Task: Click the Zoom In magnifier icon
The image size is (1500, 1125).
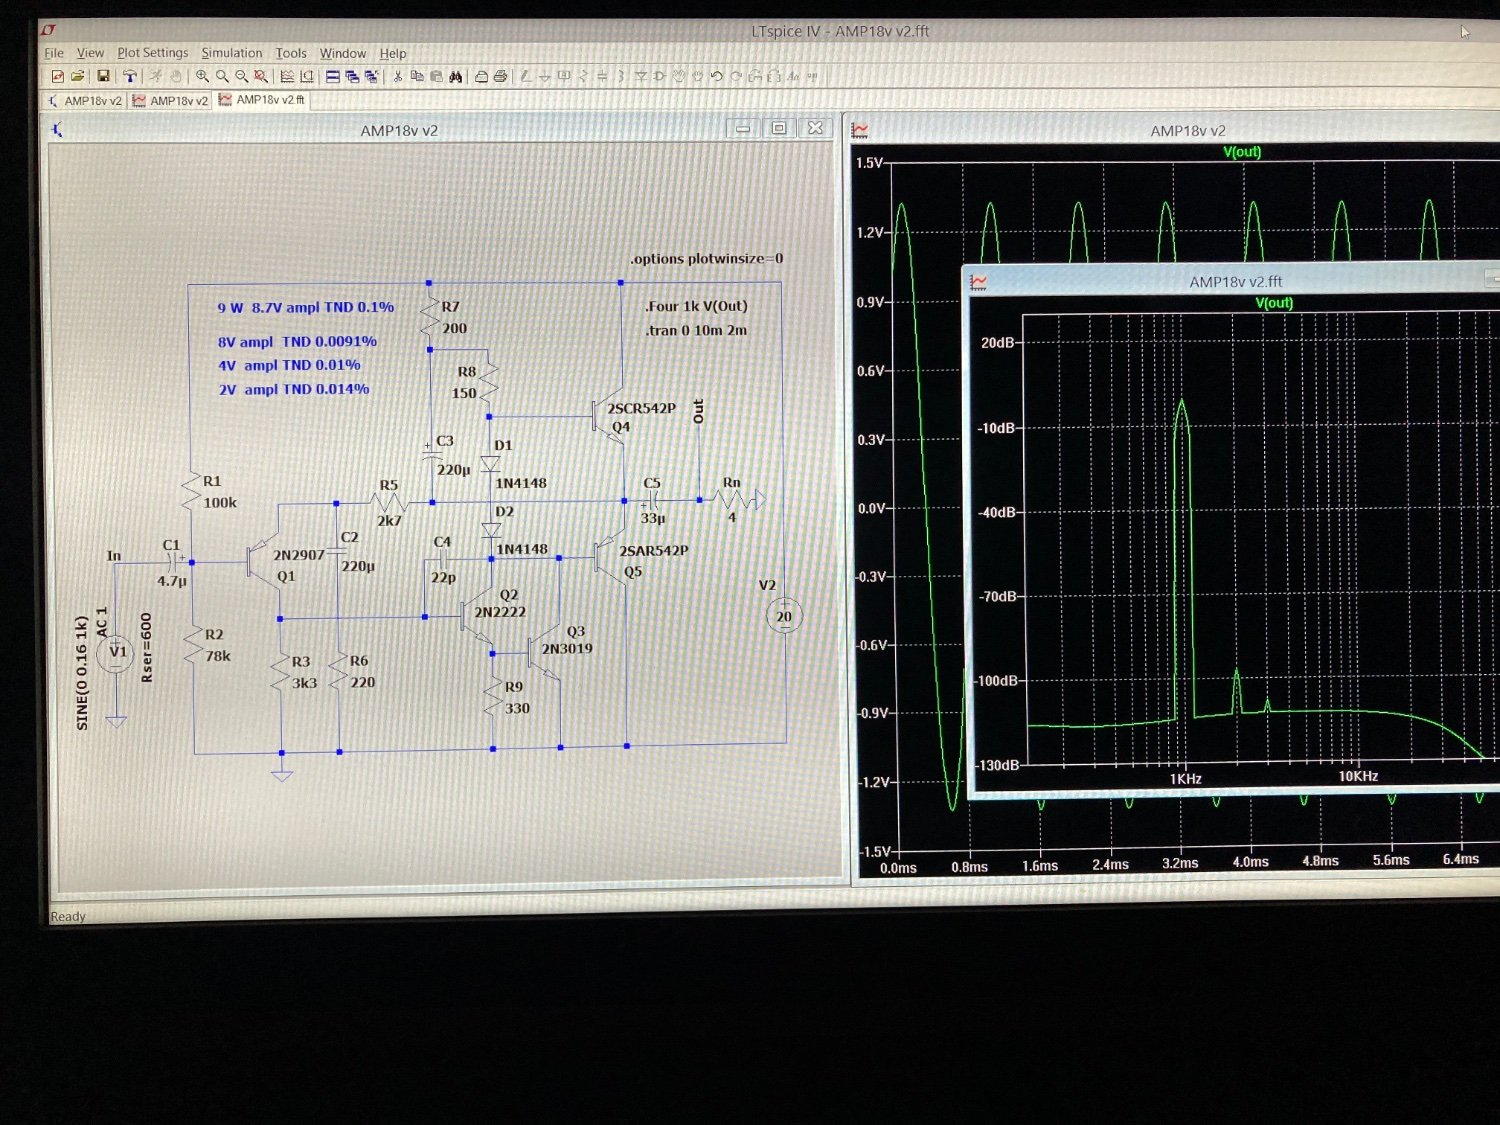Action: pyautogui.click(x=203, y=76)
